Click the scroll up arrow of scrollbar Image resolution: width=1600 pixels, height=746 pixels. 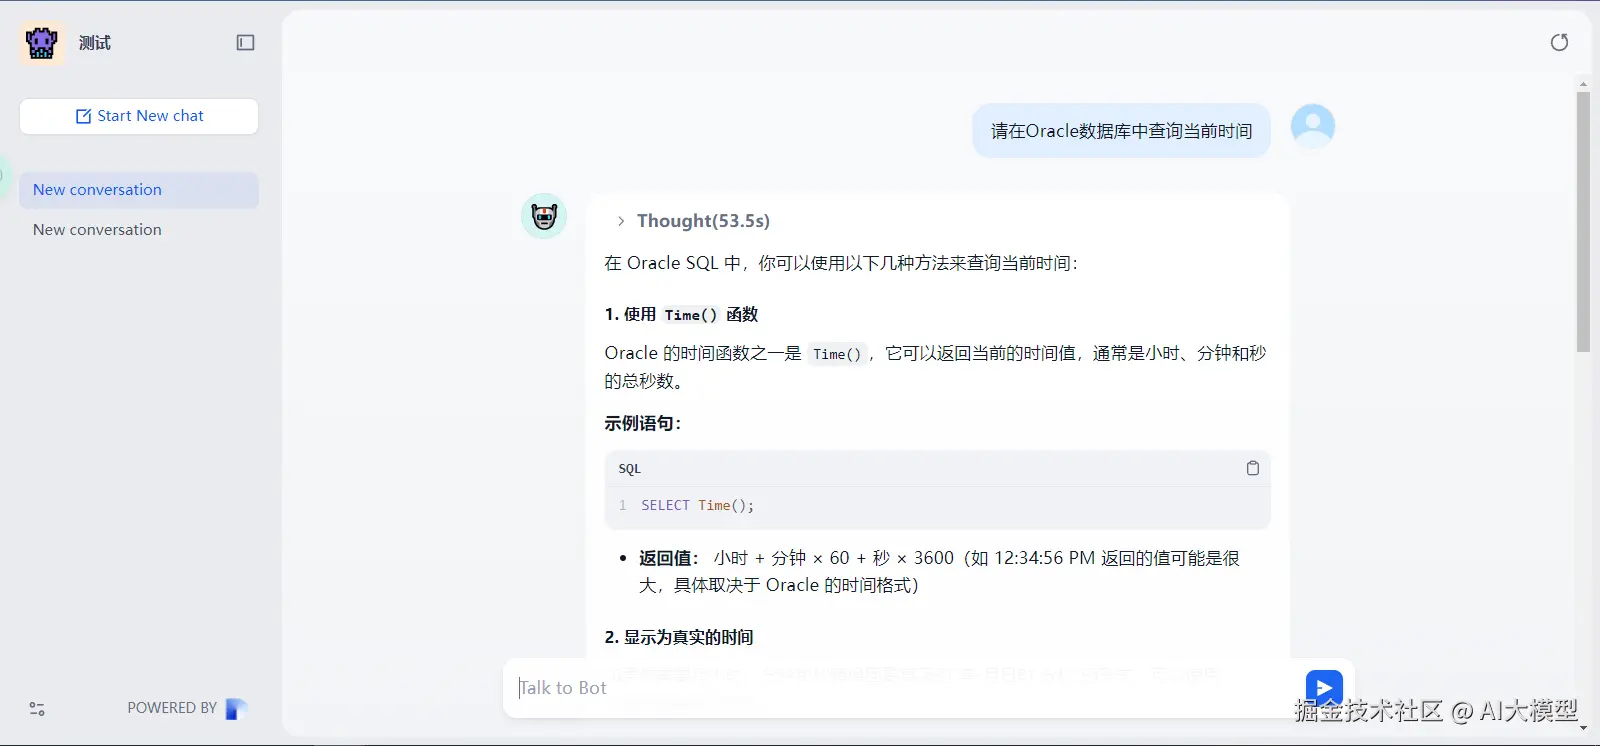[1583, 83]
